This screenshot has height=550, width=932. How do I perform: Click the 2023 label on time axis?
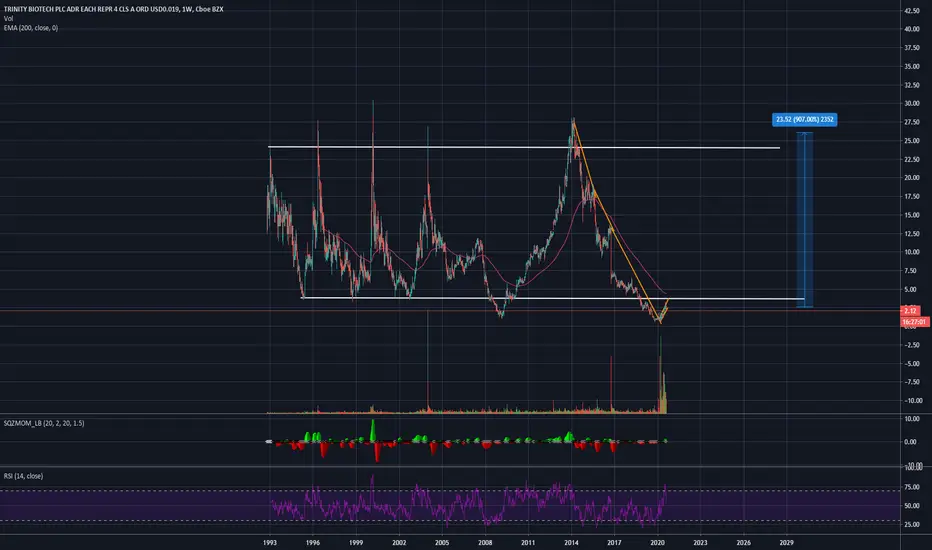pos(700,542)
